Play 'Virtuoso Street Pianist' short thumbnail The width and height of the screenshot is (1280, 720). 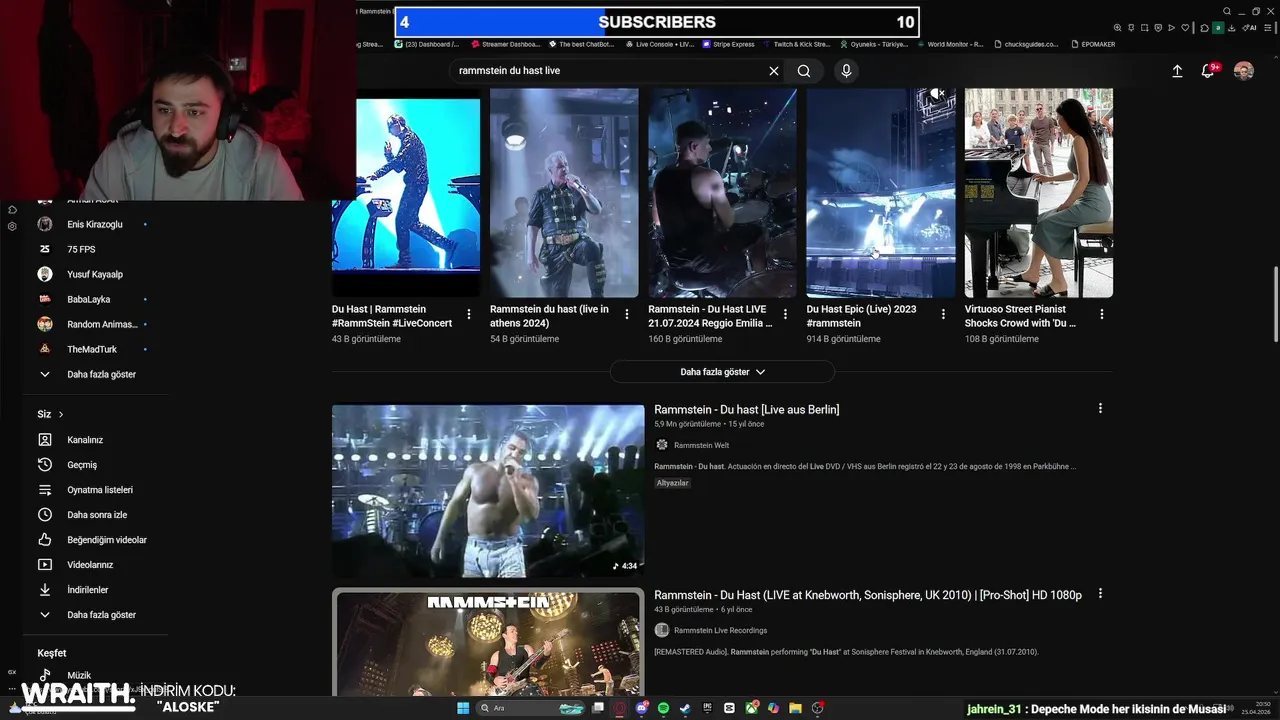tap(1039, 193)
